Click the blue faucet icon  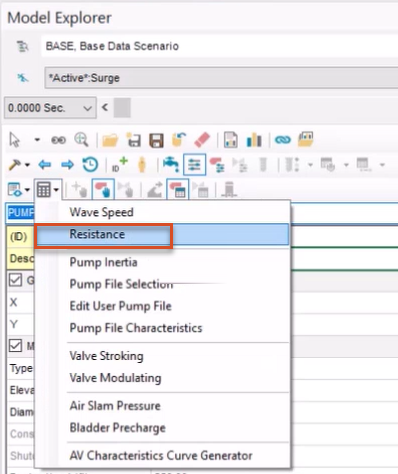click(x=171, y=165)
